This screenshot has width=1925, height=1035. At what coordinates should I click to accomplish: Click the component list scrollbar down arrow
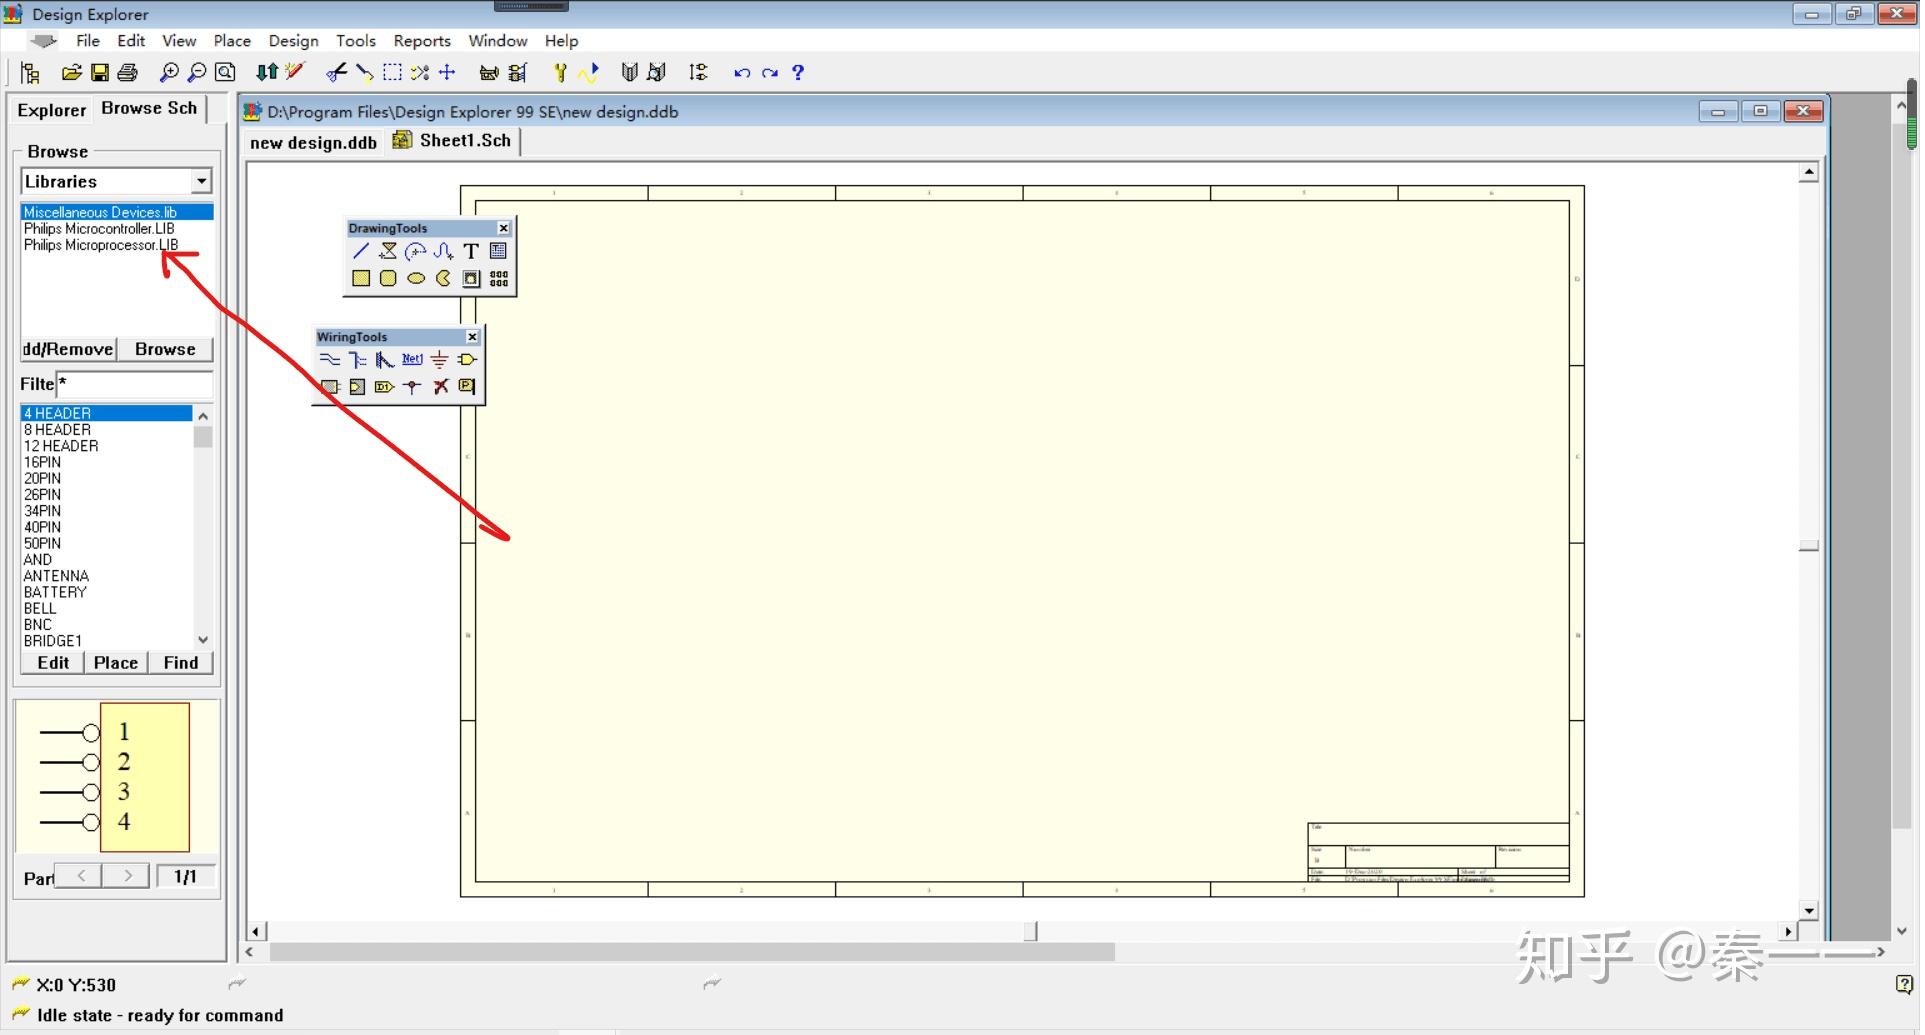pyautogui.click(x=203, y=640)
